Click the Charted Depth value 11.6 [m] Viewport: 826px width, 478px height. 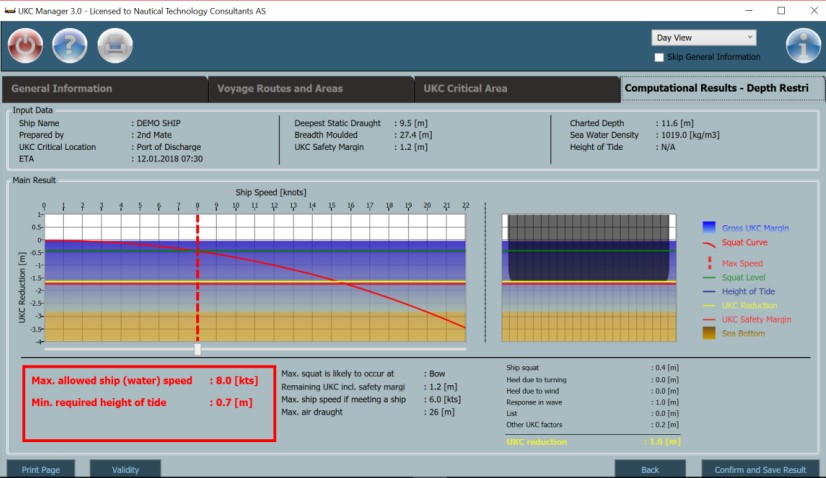point(677,123)
